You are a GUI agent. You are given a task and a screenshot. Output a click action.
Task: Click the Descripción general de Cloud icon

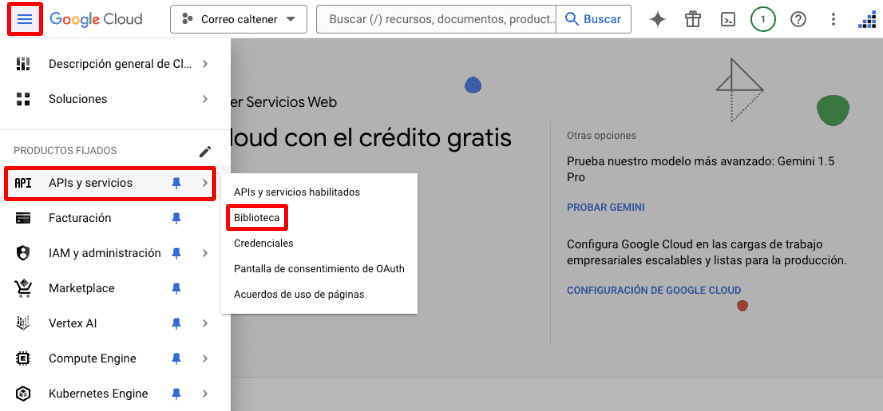(x=23, y=64)
